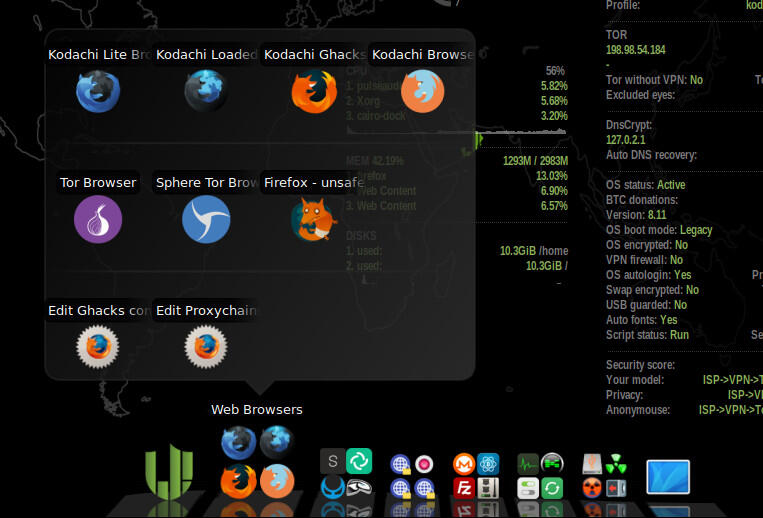Select DnsCrypt address 127.0.2.1
763x518 pixels.
(x=625, y=140)
